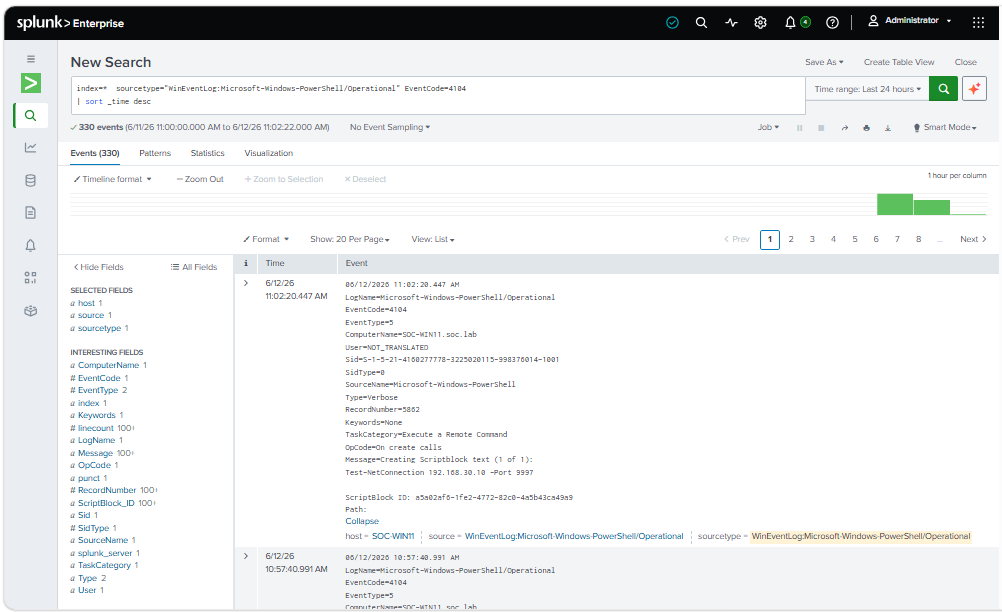Select the Events (330) tab
The image size is (1002, 612).
pyautogui.click(x=95, y=153)
